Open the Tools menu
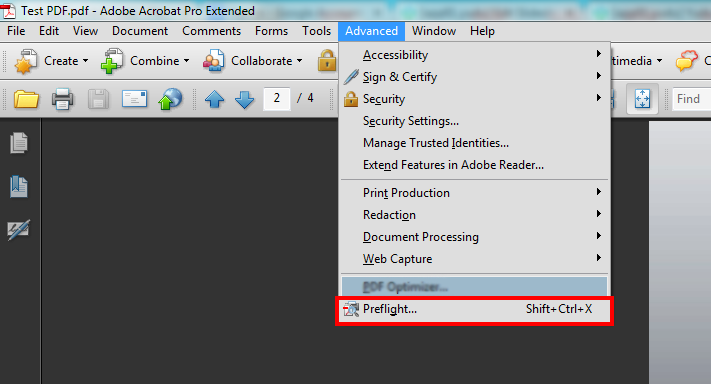 317,31
